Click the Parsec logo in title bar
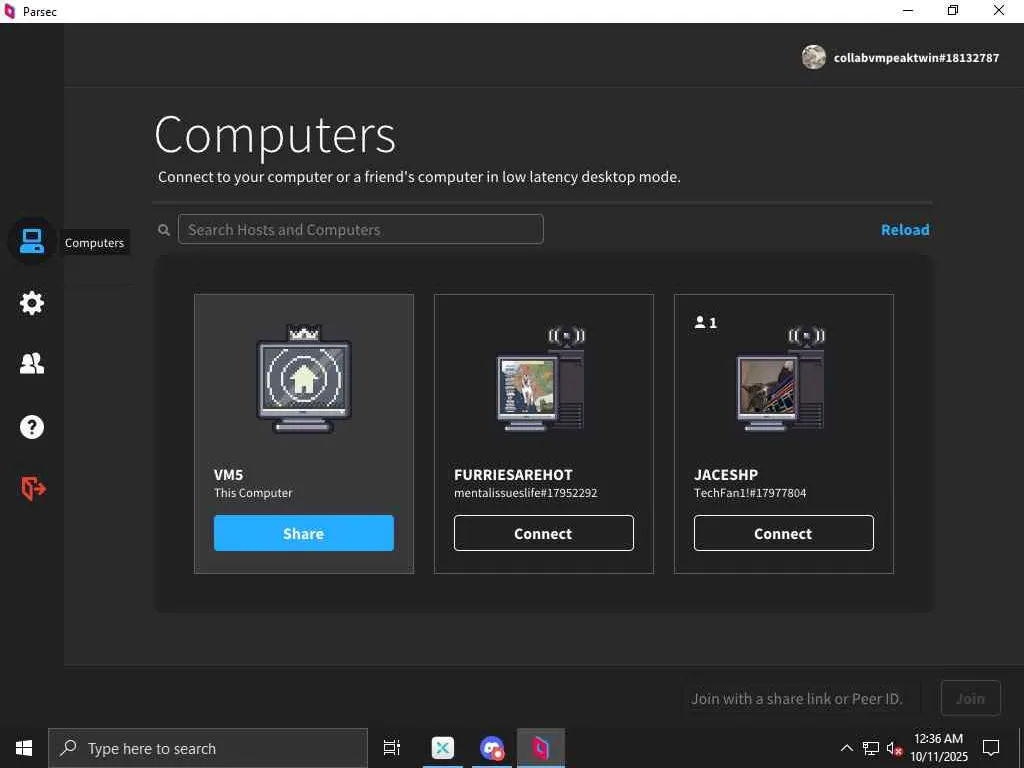Image resolution: width=1024 pixels, height=768 pixels. tap(9, 11)
